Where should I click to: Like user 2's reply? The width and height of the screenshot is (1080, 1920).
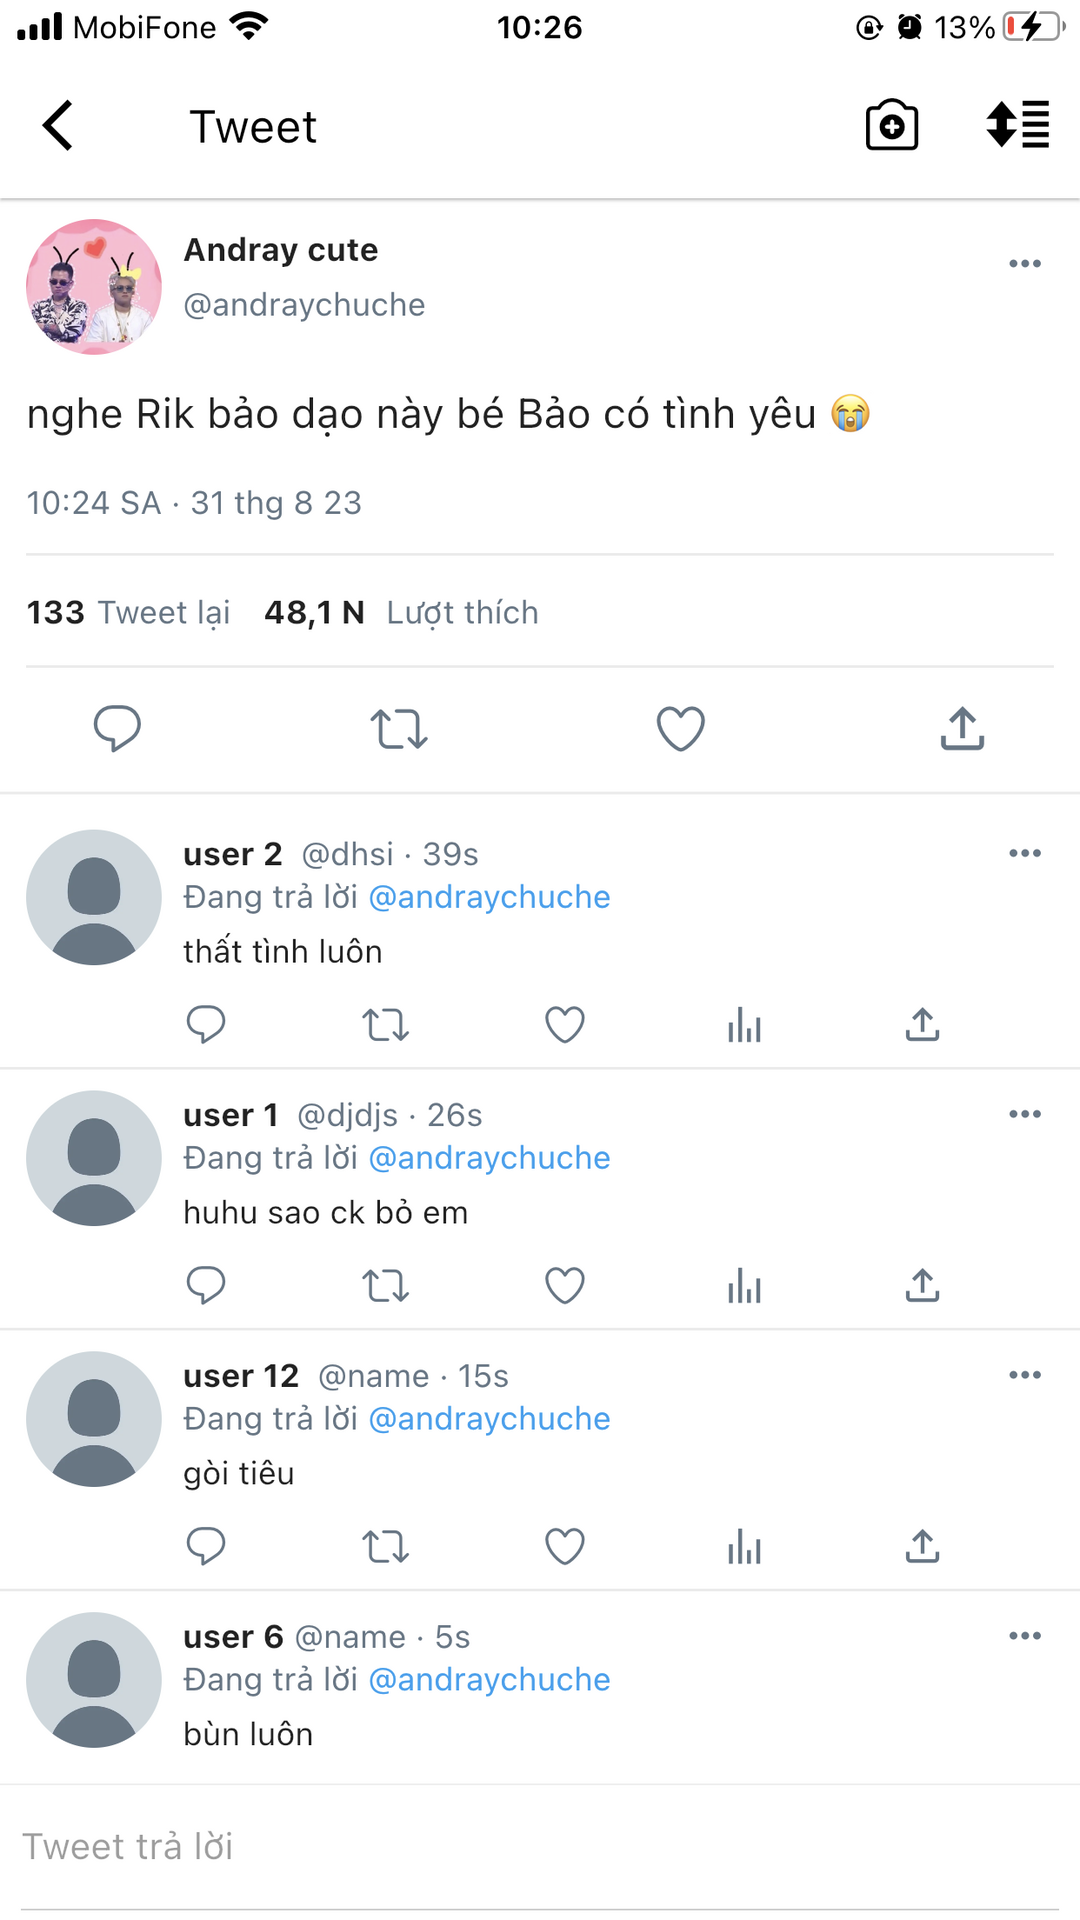click(x=564, y=1025)
